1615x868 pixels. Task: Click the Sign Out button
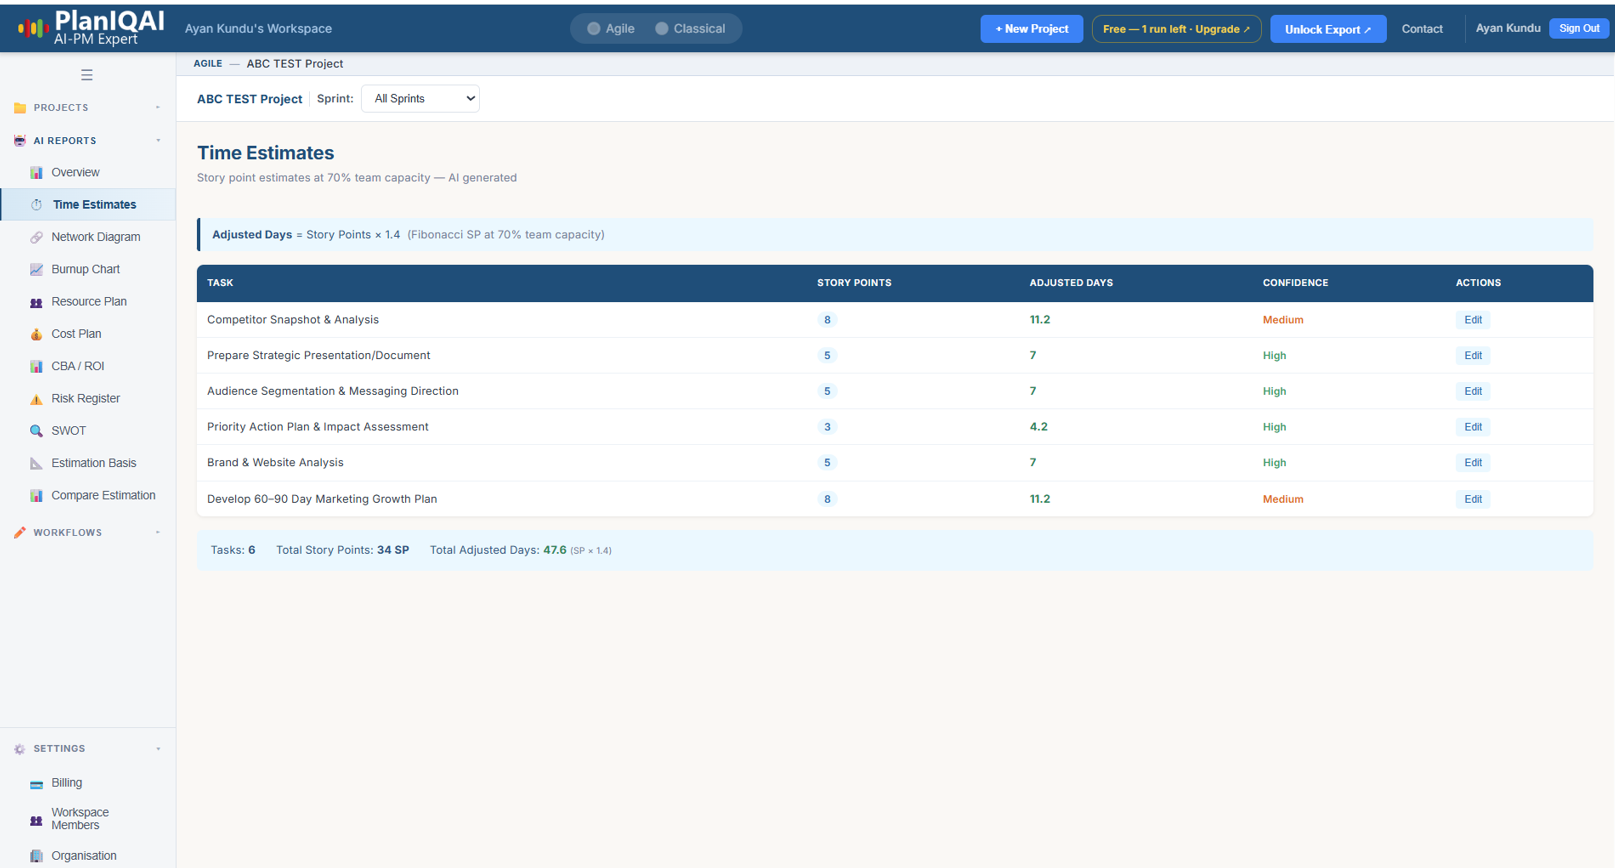[1579, 28]
